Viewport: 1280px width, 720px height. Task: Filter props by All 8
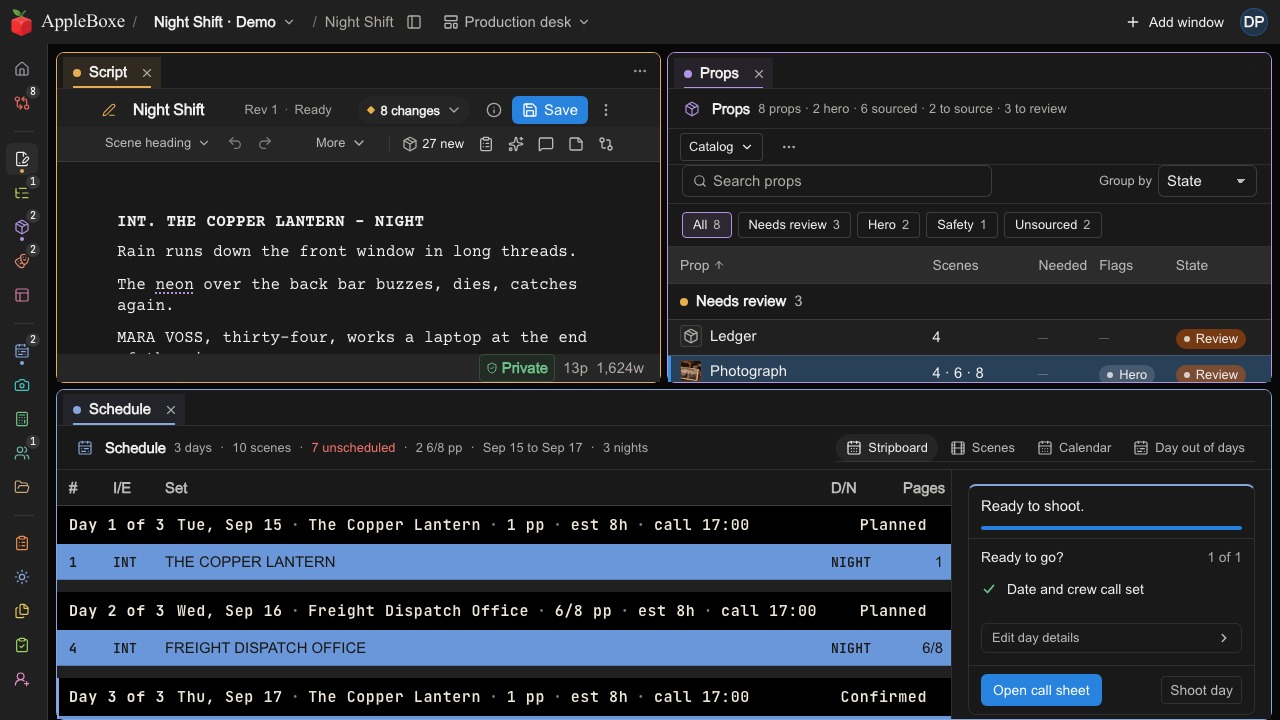tap(707, 224)
